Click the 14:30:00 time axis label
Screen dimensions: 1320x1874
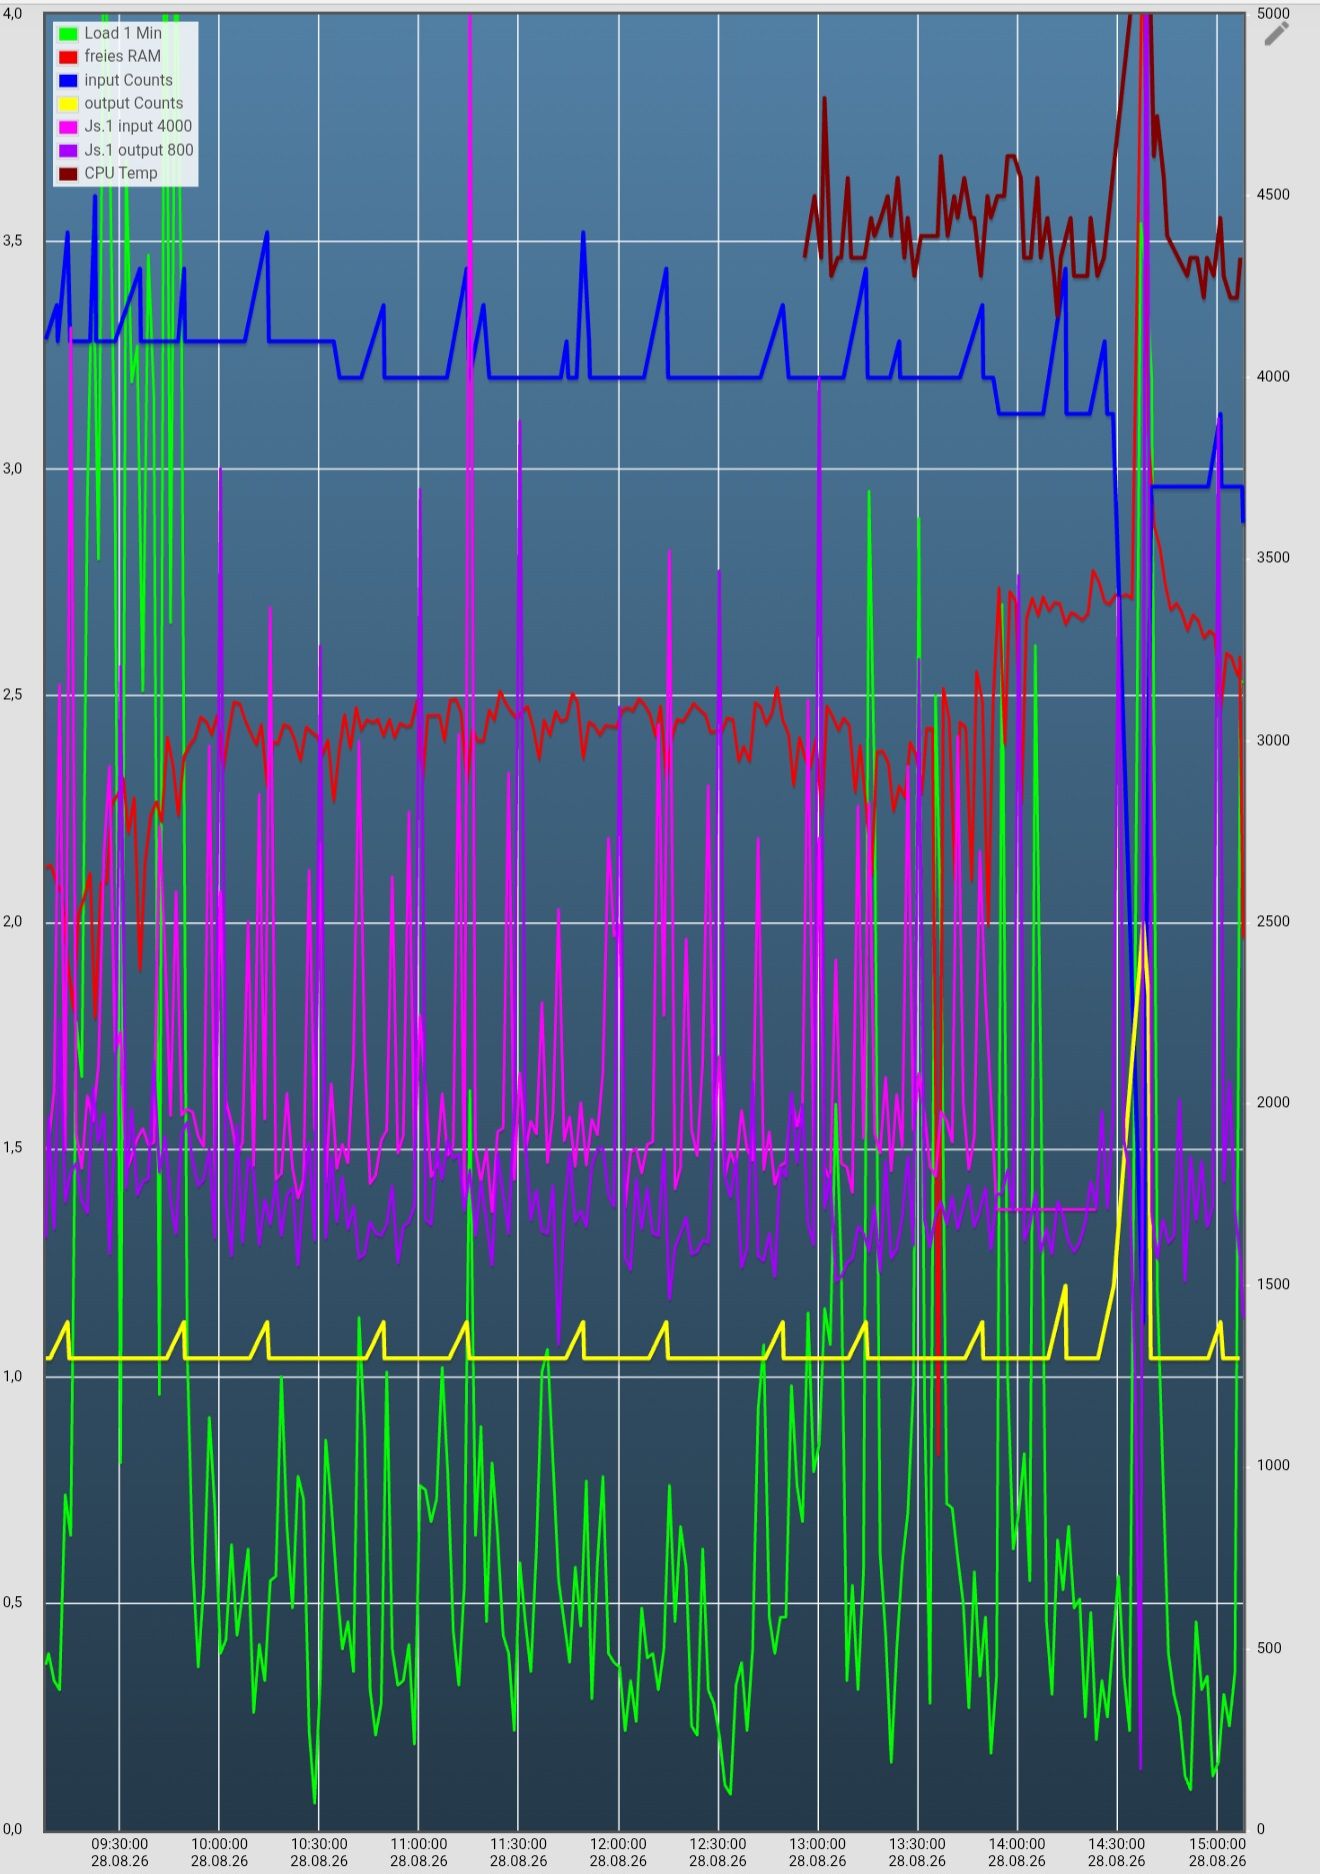(1116, 1852)
